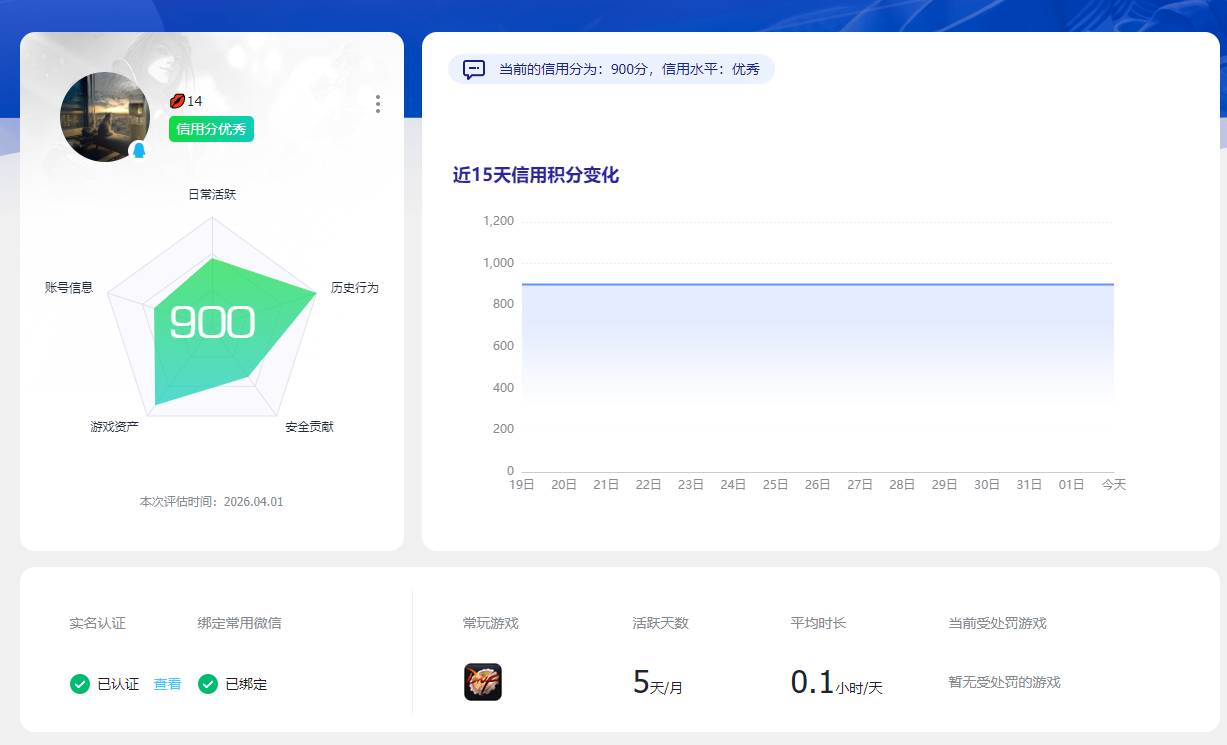Click the 日常活跃 label on the radar chart

tap(212, 194)
